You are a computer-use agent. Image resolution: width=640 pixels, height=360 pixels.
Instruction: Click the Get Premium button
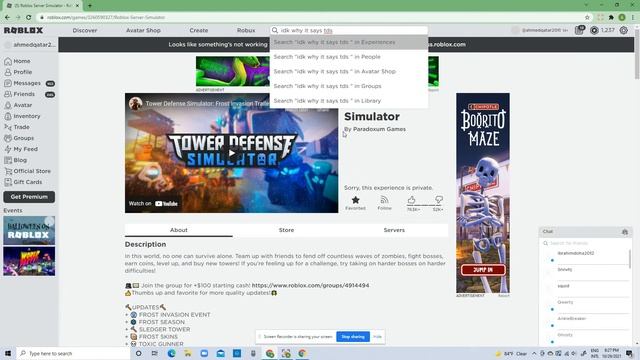coord(29,197)
